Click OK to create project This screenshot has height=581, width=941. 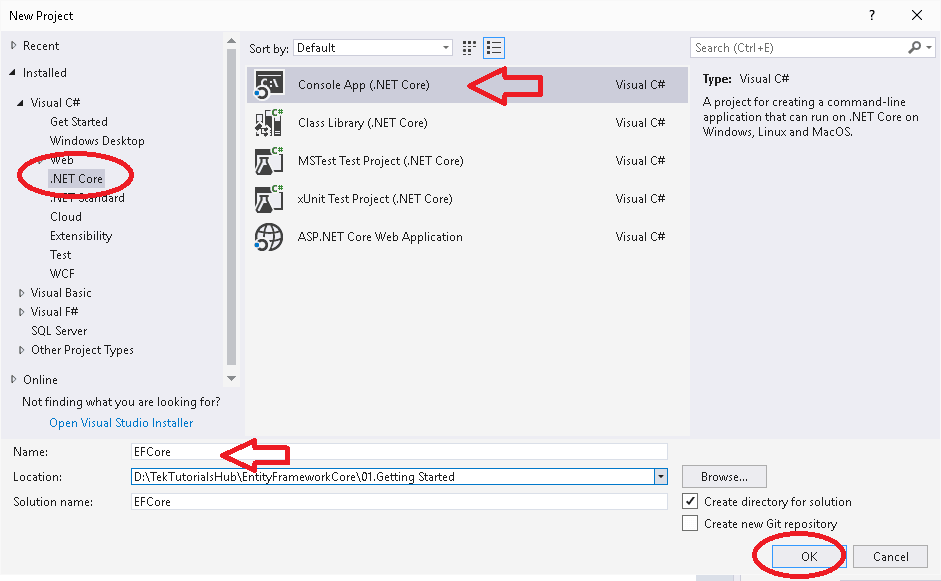(x=809, y=556)
